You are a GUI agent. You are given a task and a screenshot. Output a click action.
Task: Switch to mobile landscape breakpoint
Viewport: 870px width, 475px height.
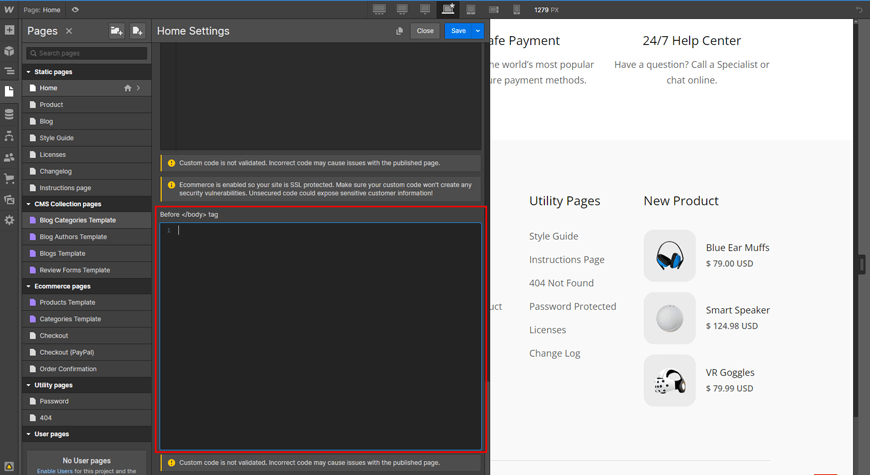pos(494,9)
